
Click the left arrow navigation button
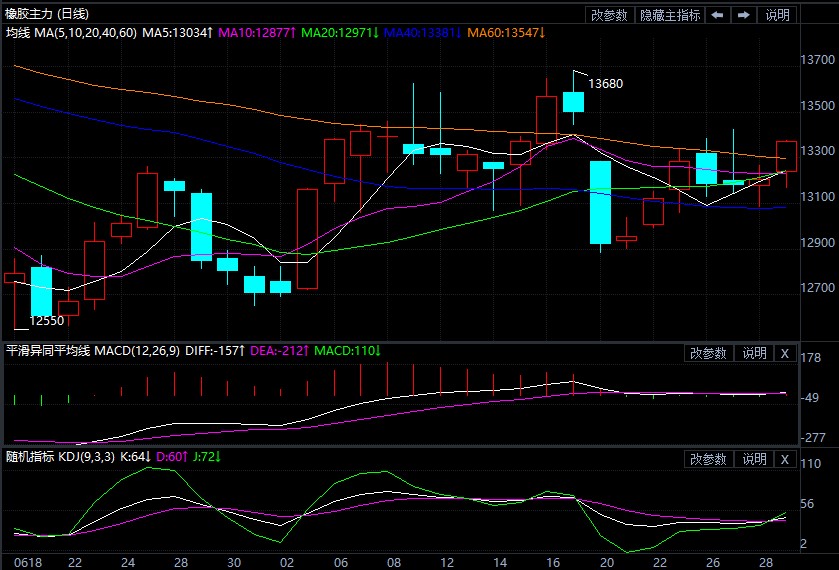[717, 14]
